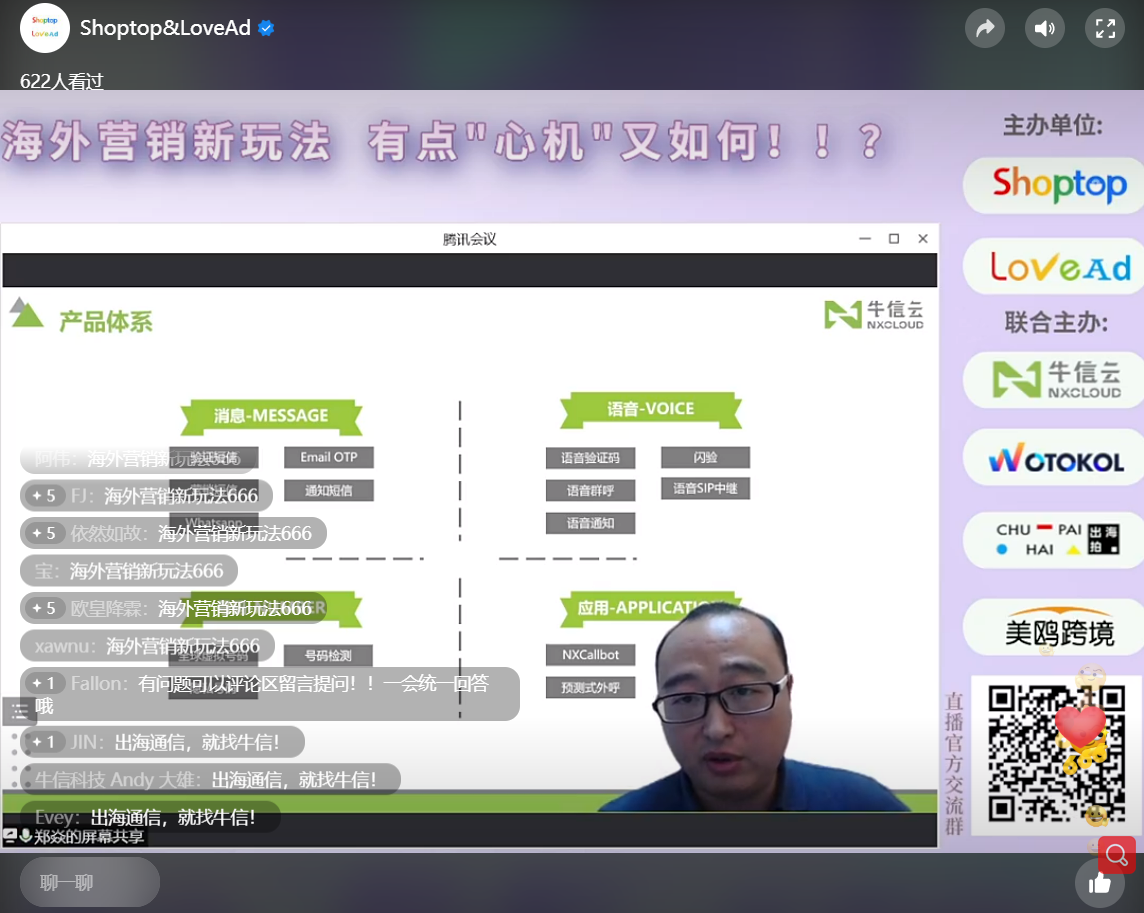Click the 语音验证码 box
Screen dimensions: 1144x913
(x=590, y=458)
